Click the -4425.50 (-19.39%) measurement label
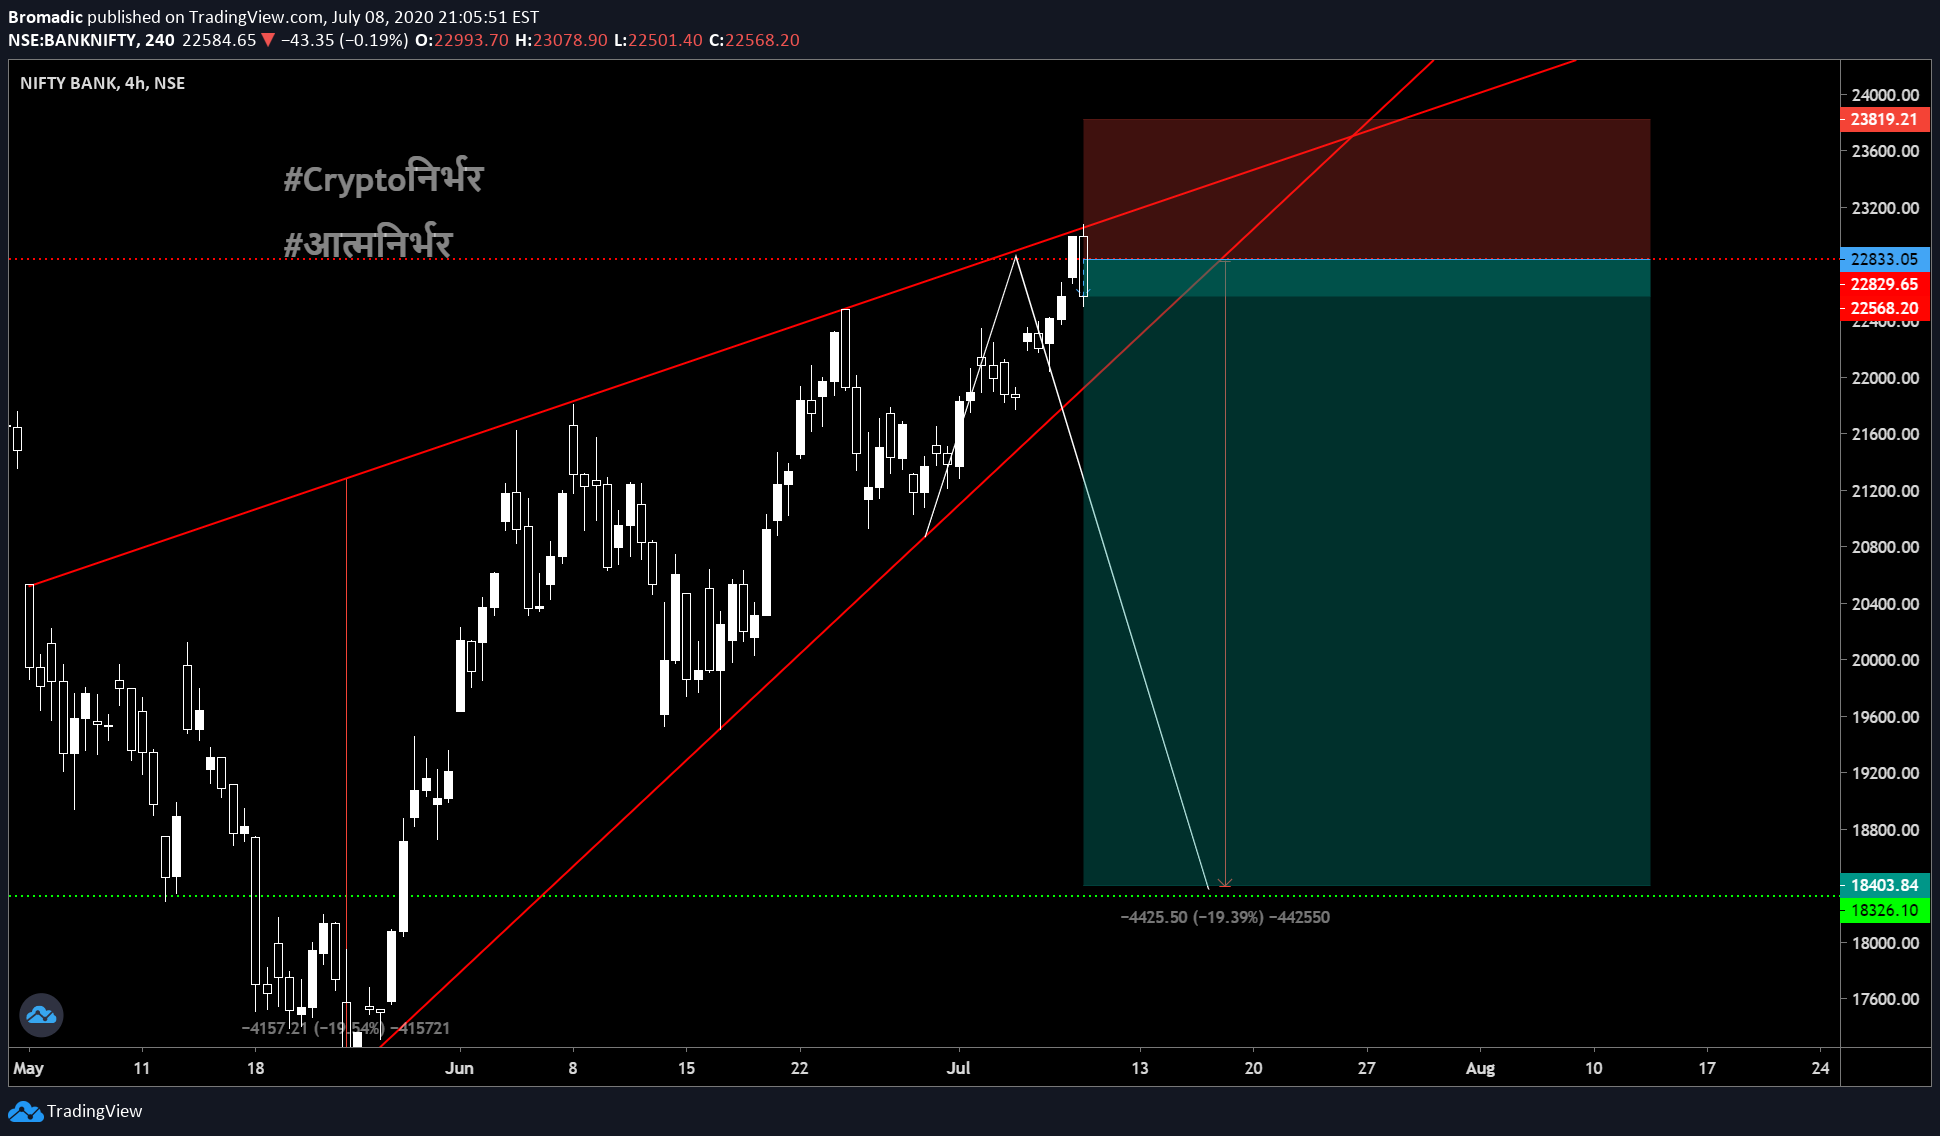The height and width of the screenshot is (1136, 1940). click(1225, 917)
